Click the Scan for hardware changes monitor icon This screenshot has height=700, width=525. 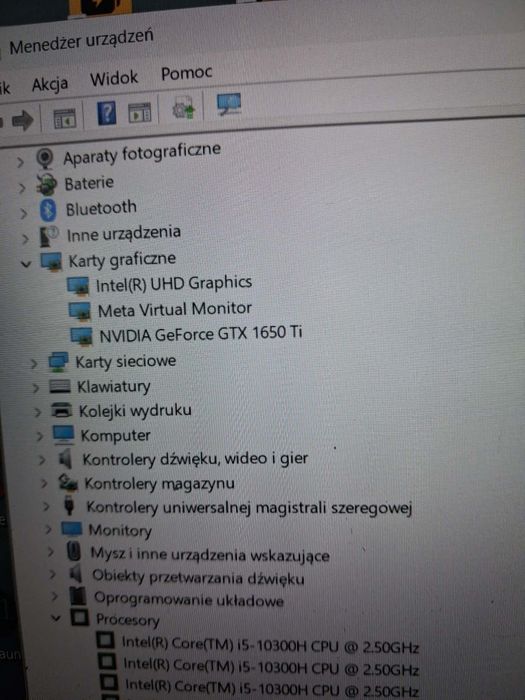[229, 104]
